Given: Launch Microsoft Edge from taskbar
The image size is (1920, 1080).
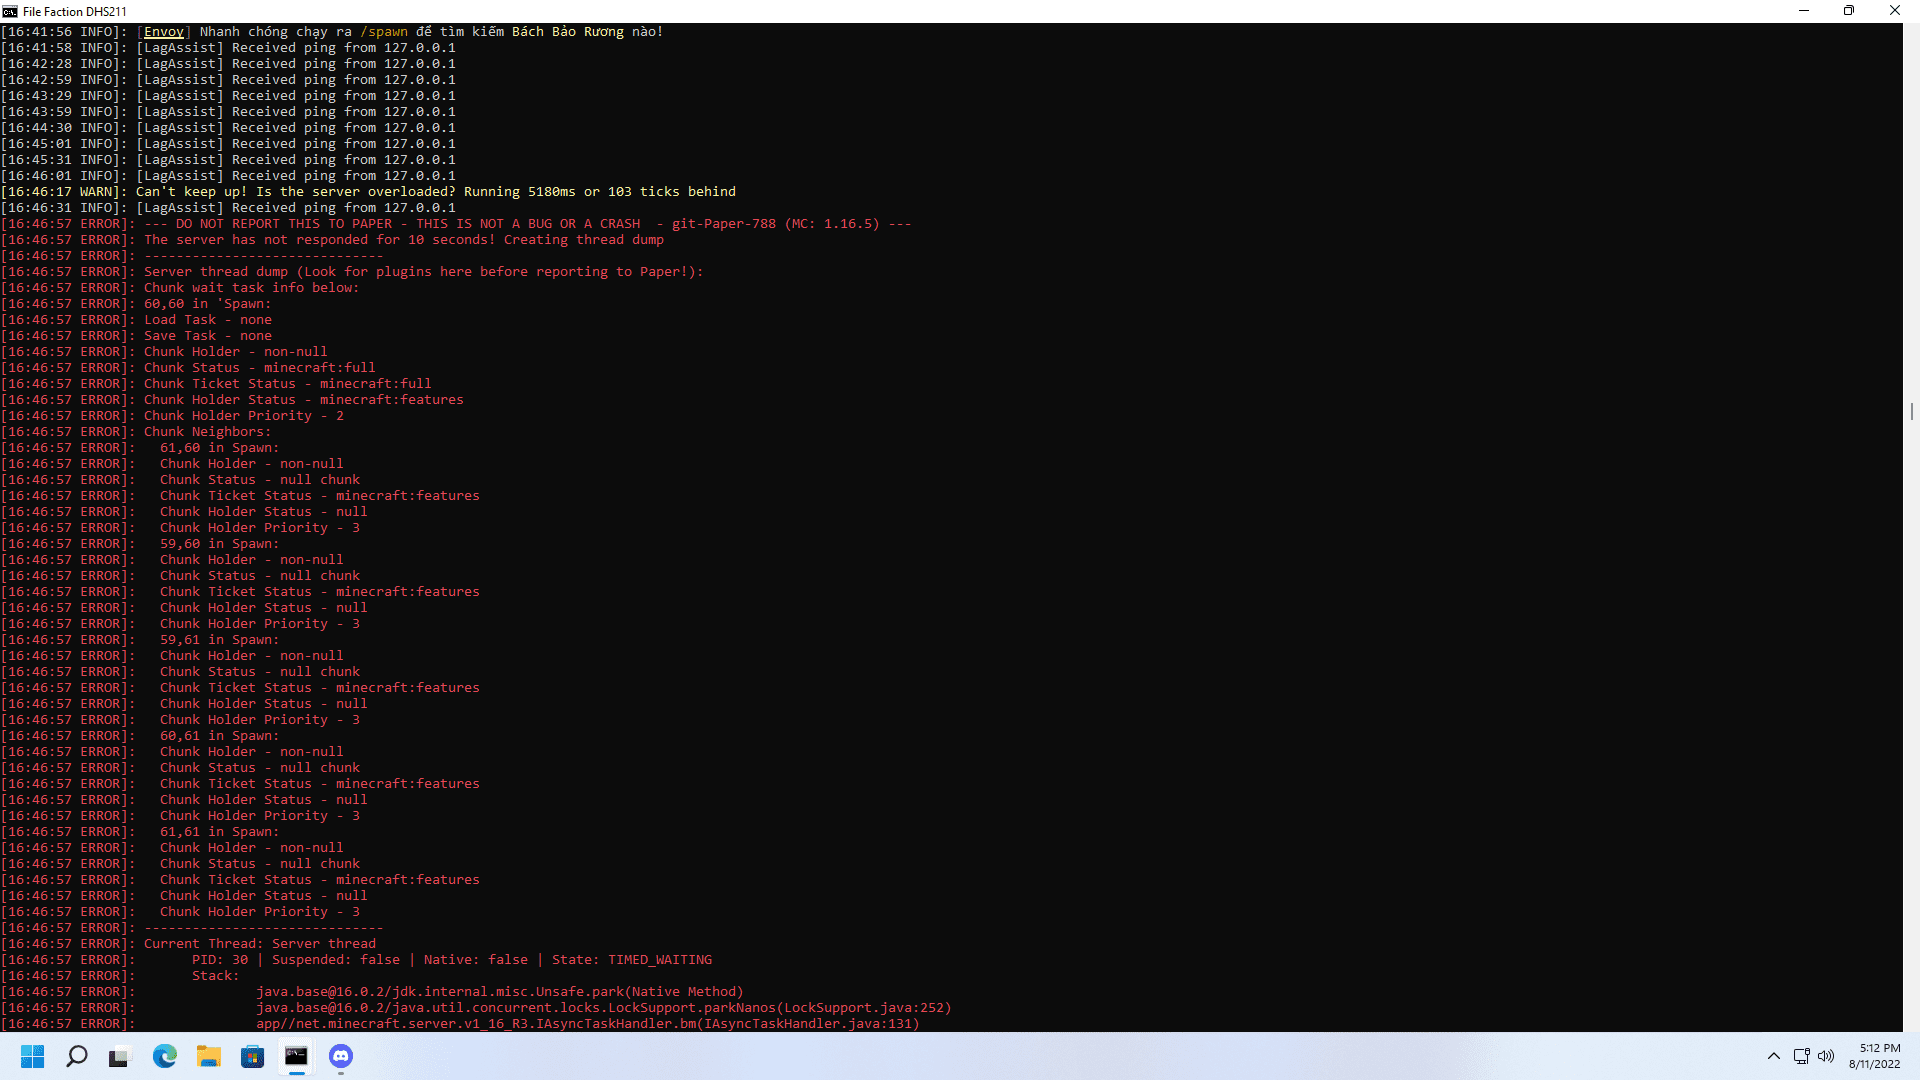Looking at the screenshot, I should pyautogui.click(x=164, y=1056).
